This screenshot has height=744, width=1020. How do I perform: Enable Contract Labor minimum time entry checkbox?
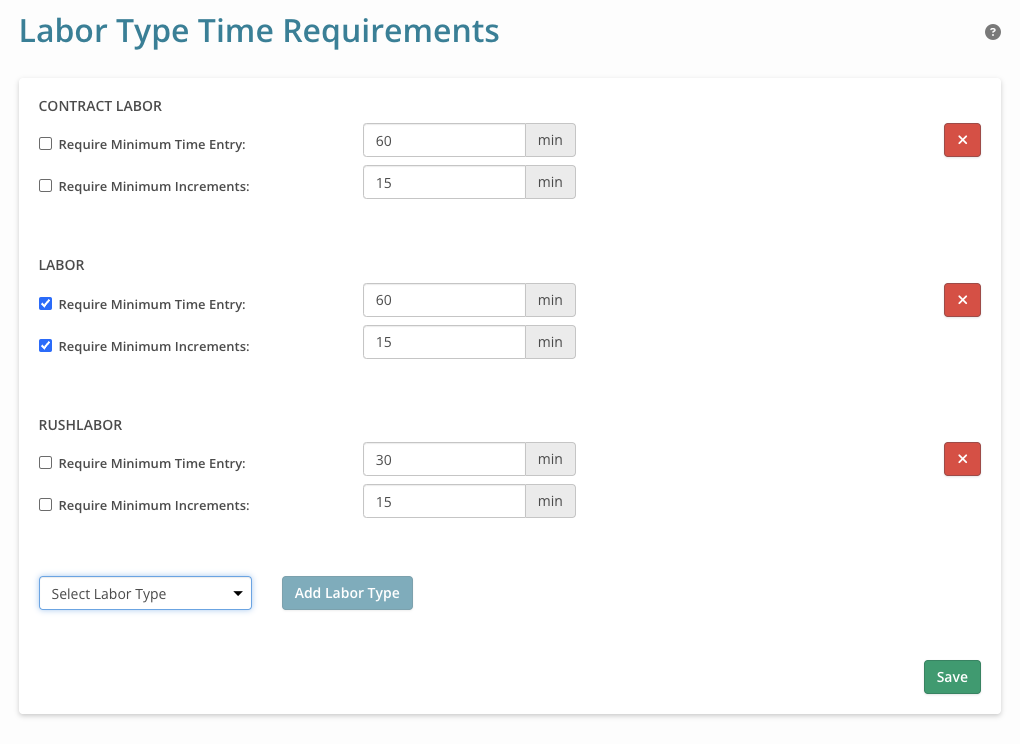point(45,144)
